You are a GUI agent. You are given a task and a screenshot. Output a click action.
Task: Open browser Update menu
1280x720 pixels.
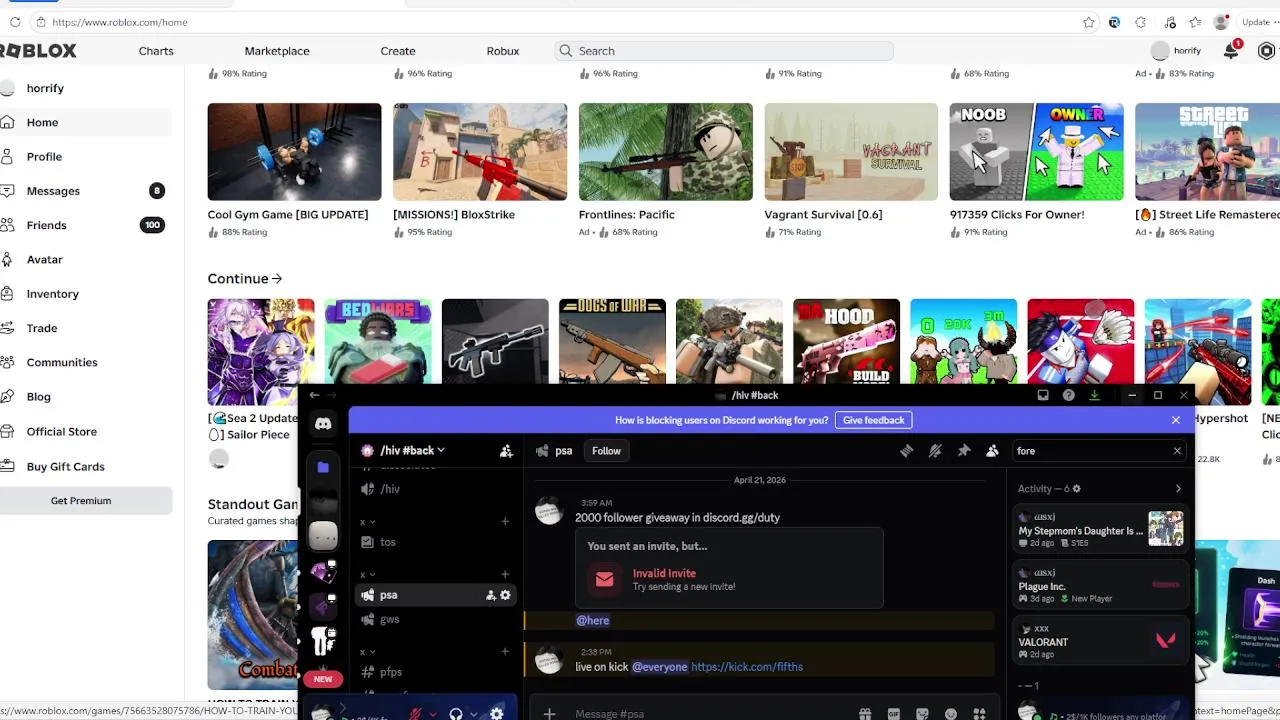(1257, 22)
